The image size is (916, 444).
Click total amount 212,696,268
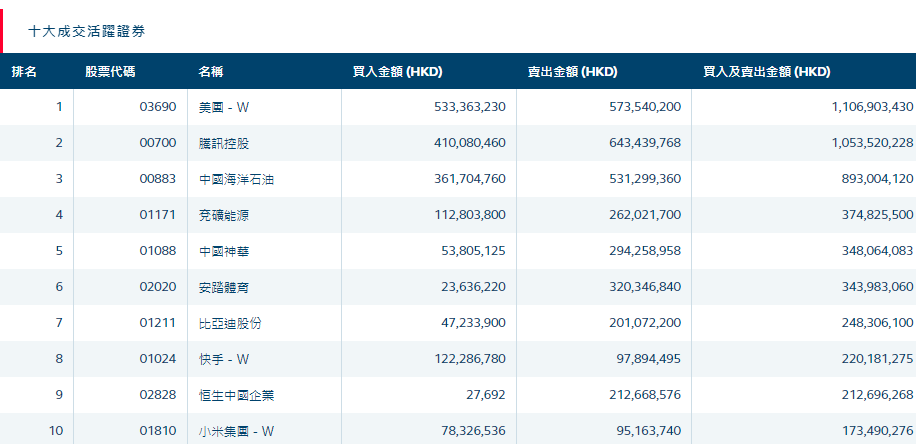coord(877,395)
